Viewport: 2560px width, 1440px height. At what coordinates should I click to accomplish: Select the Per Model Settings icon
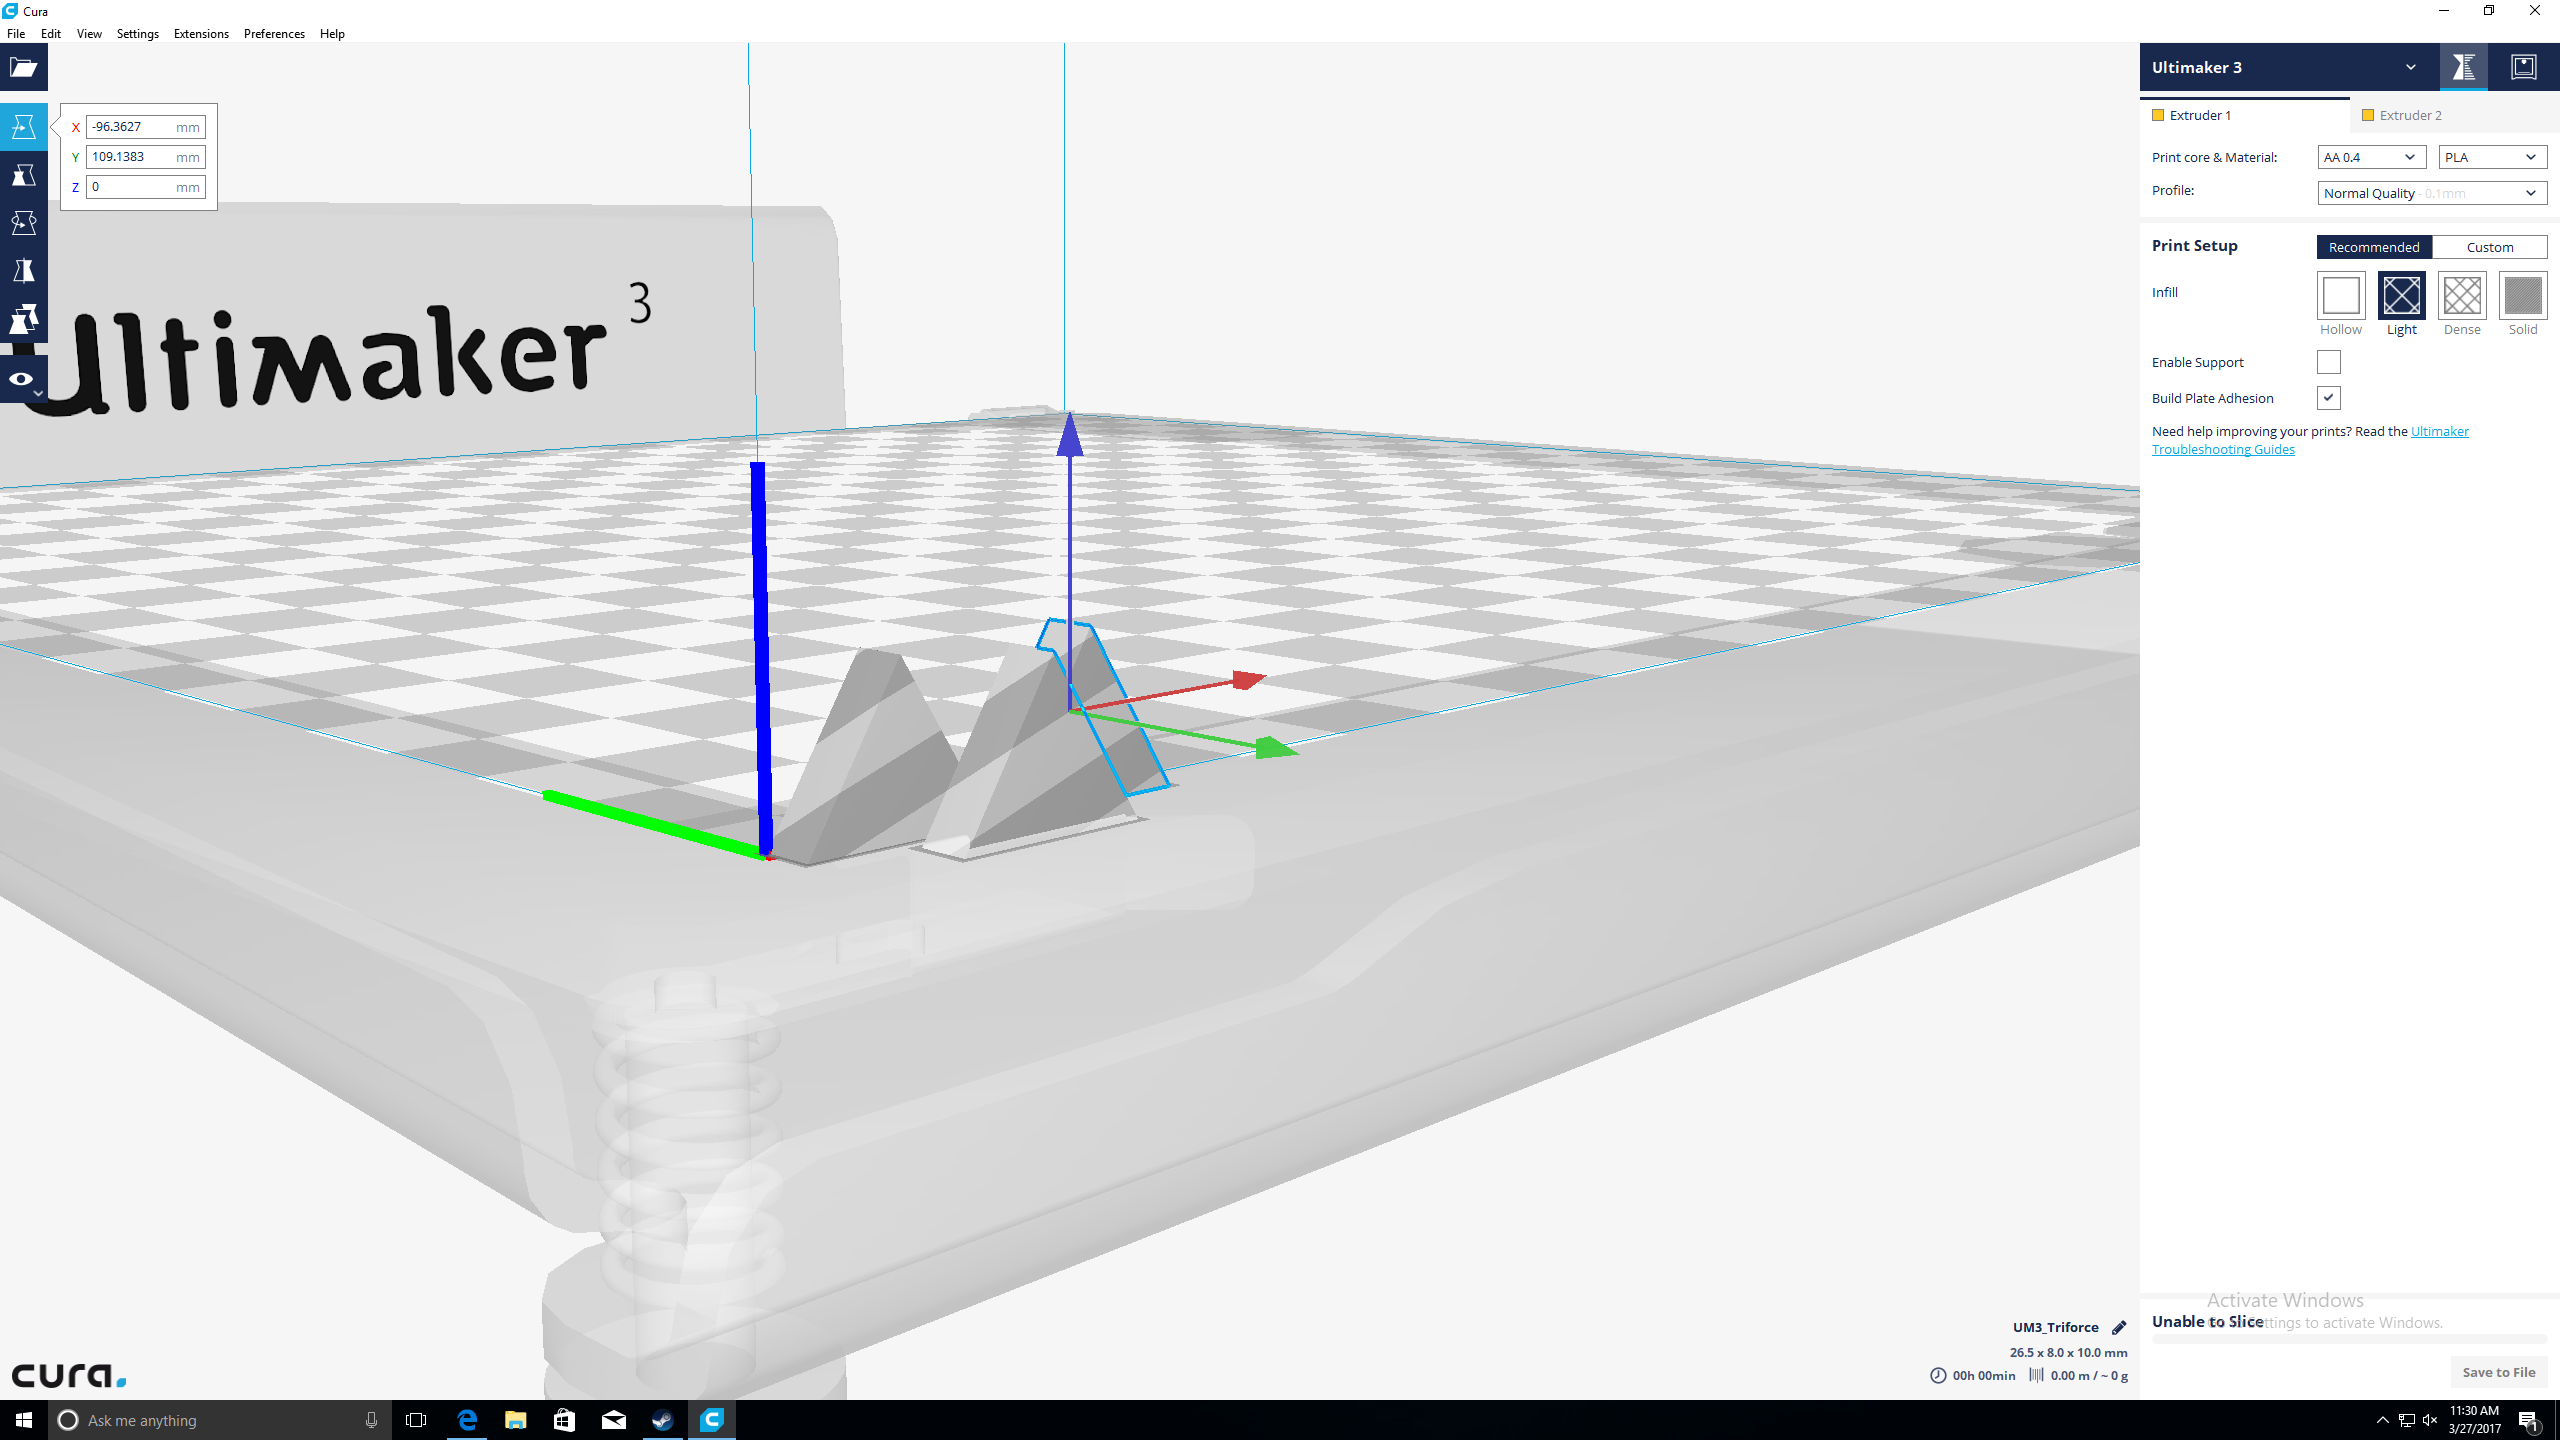(23, 318)
